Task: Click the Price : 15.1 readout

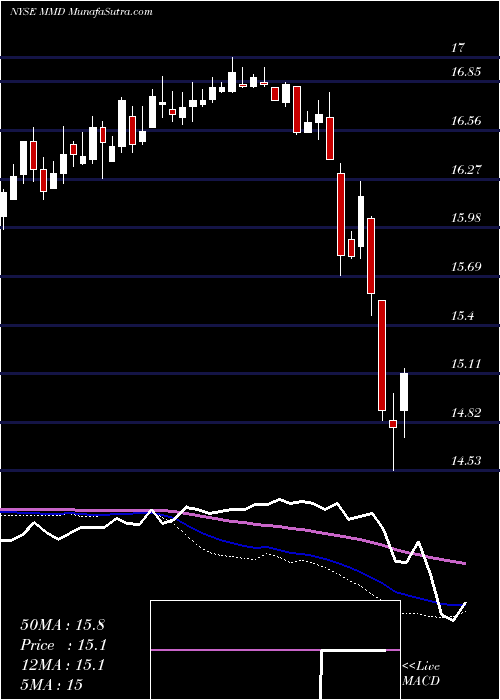Action: tap(62, 645)
